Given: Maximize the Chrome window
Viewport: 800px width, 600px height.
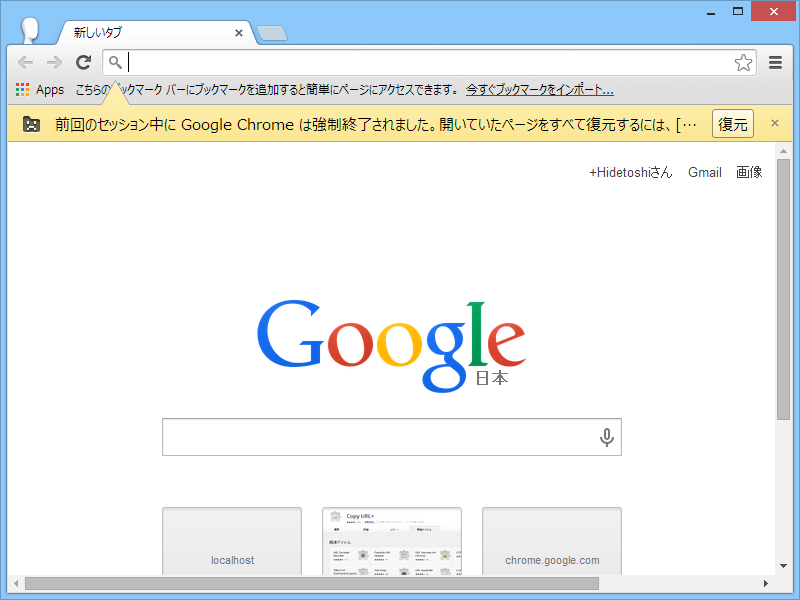Looking at the screenshot, I should (738, 11).
